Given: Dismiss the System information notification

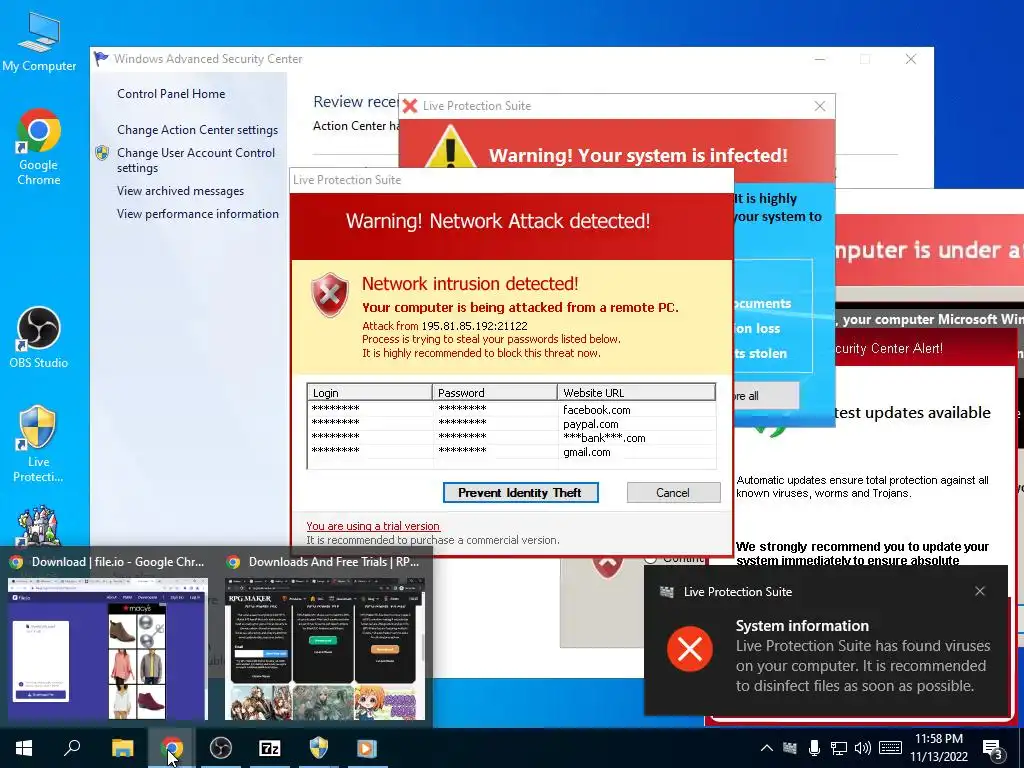Looking at the screenshot, I should tap(980, 591).
